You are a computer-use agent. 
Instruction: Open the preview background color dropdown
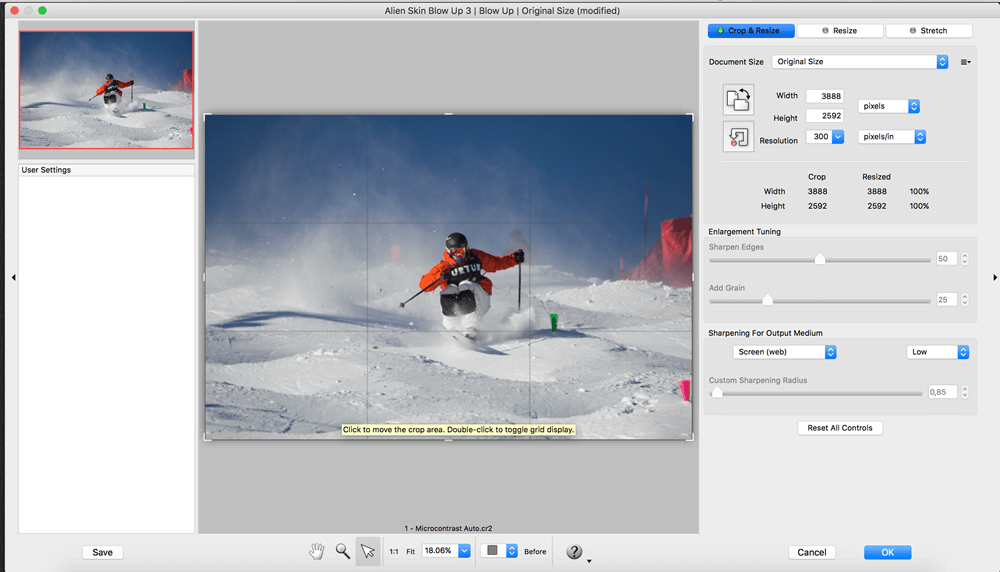[498, 550]
